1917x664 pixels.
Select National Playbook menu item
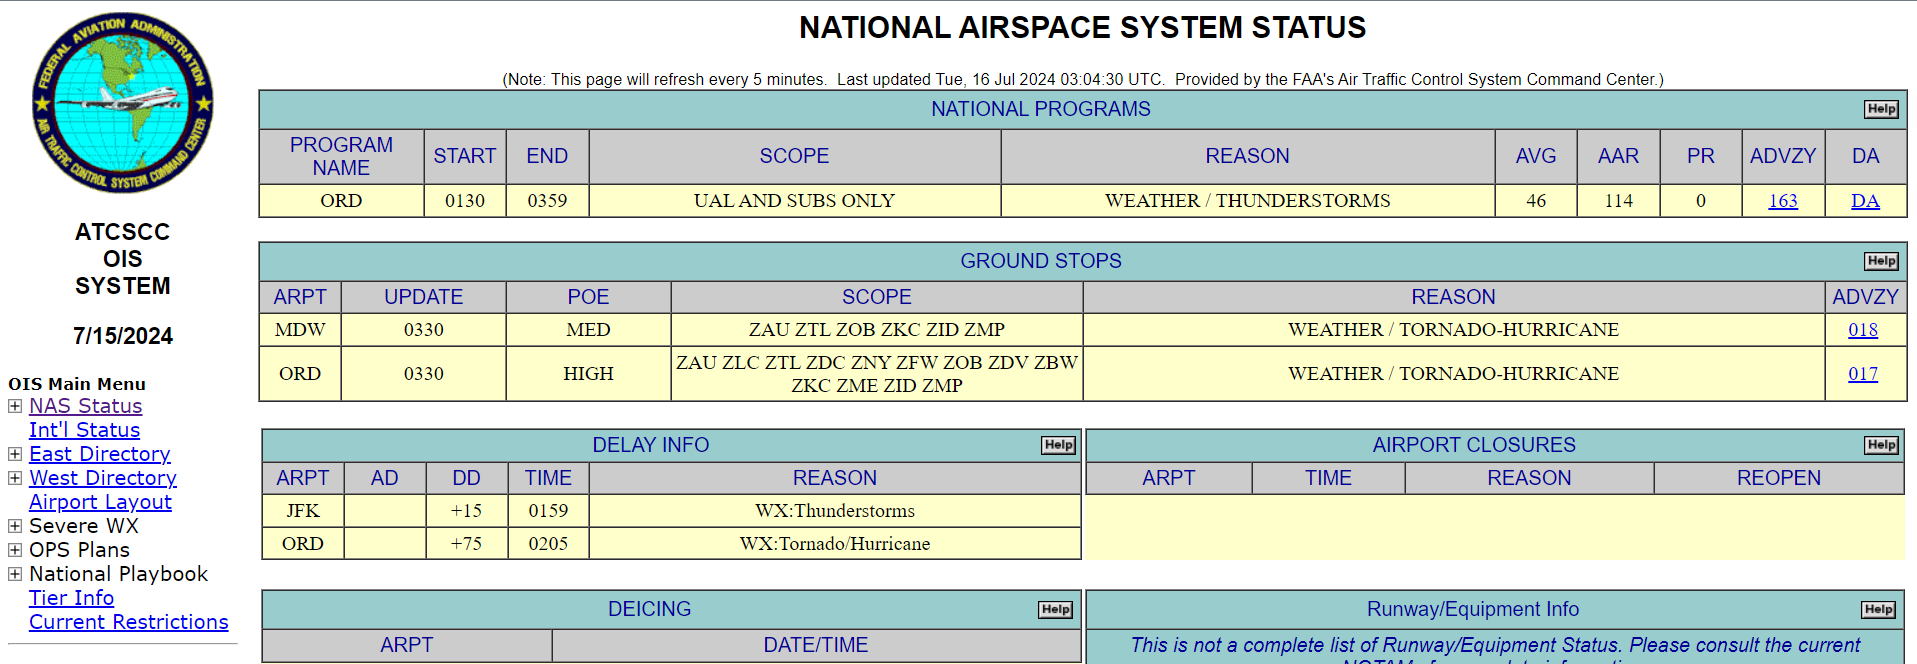[118, 574]
